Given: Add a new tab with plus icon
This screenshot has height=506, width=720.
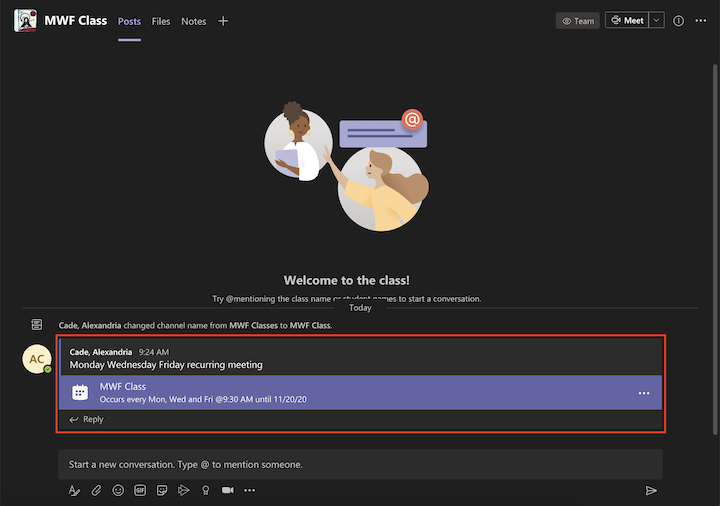Looking at the screenshot, I should click(223, 21).
